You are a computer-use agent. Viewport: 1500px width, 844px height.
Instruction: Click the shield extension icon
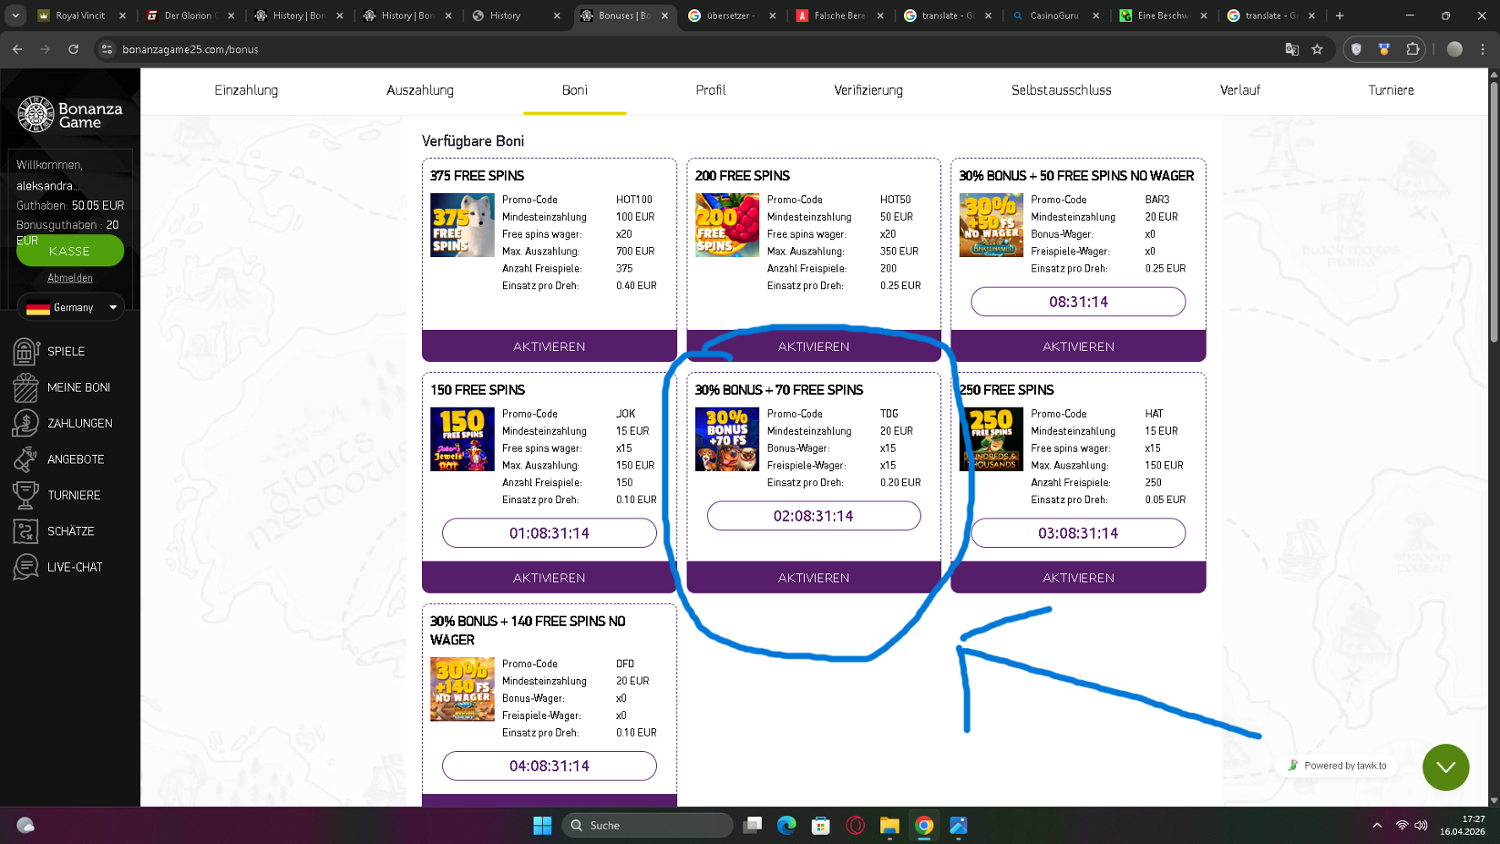coord(1356,49)
